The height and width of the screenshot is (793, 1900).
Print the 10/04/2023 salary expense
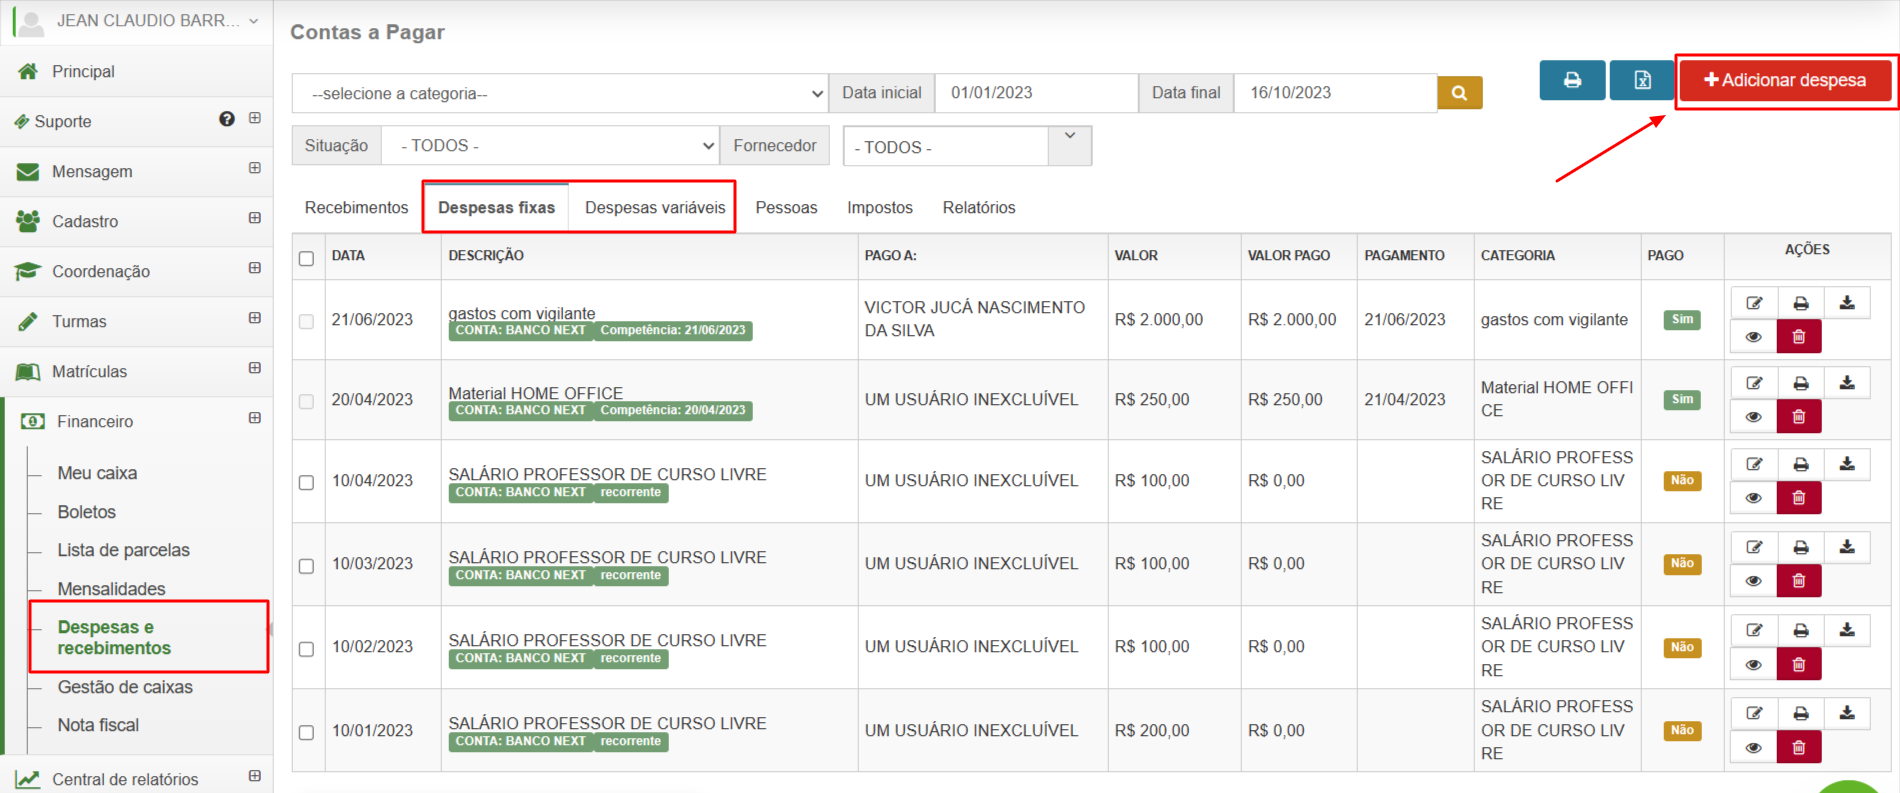[x=1800, y=464]
